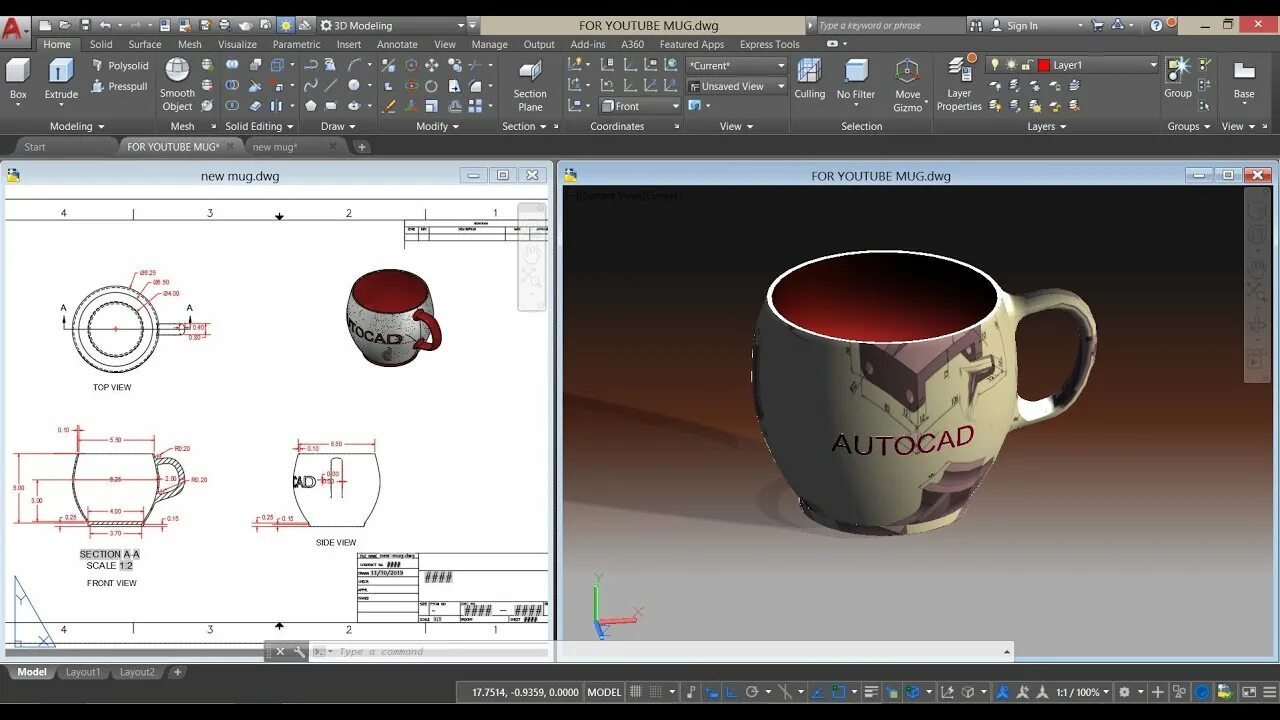Expand the Draw panel dropdown
1280x720 pixels.
[x=338, y=126]
